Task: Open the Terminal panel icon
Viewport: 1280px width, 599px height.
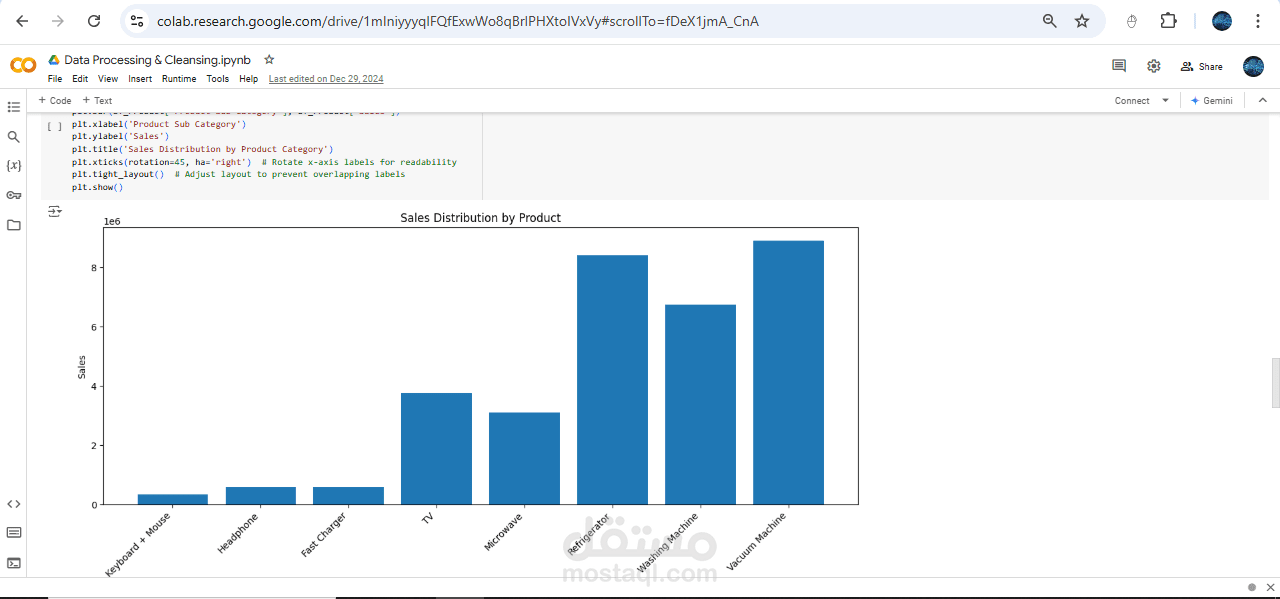Action: 14,563
